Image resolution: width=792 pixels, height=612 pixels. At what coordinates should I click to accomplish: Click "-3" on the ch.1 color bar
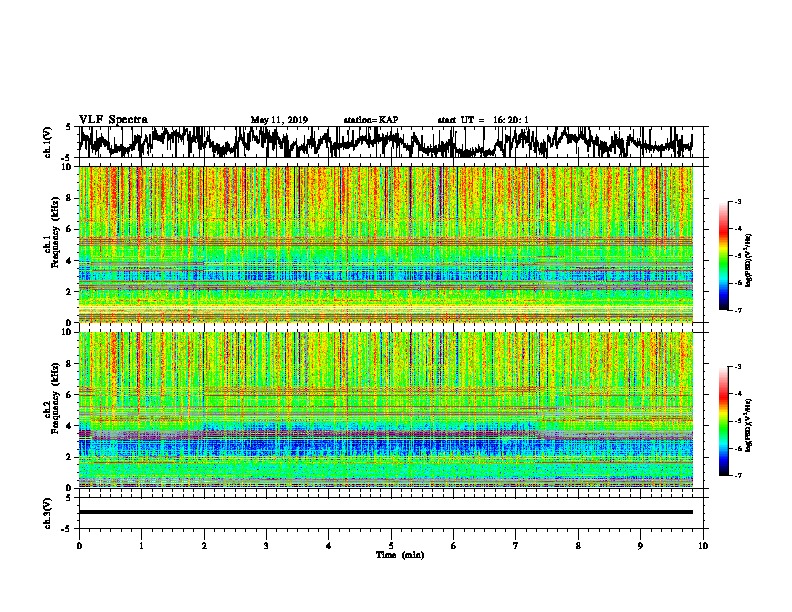point(737,202)
